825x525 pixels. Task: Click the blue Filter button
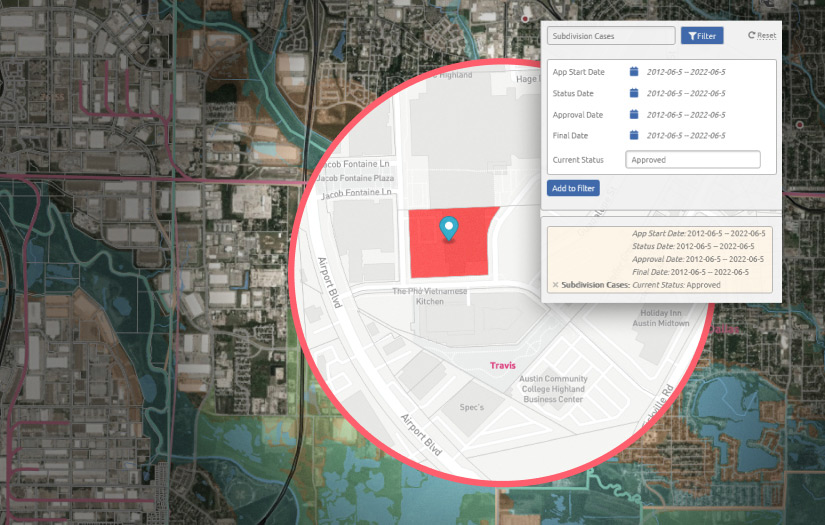702,36
